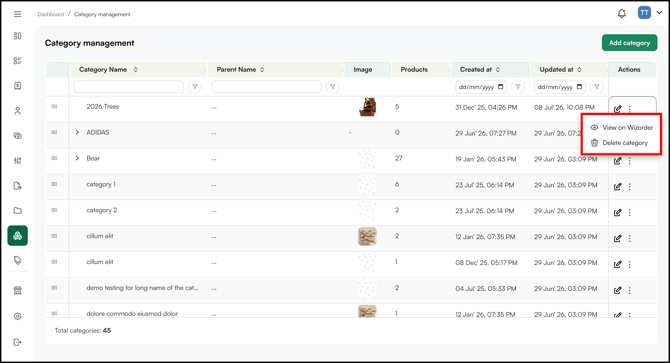
Task: Open the document sidebar icon
Action: (x=18, y=86)
